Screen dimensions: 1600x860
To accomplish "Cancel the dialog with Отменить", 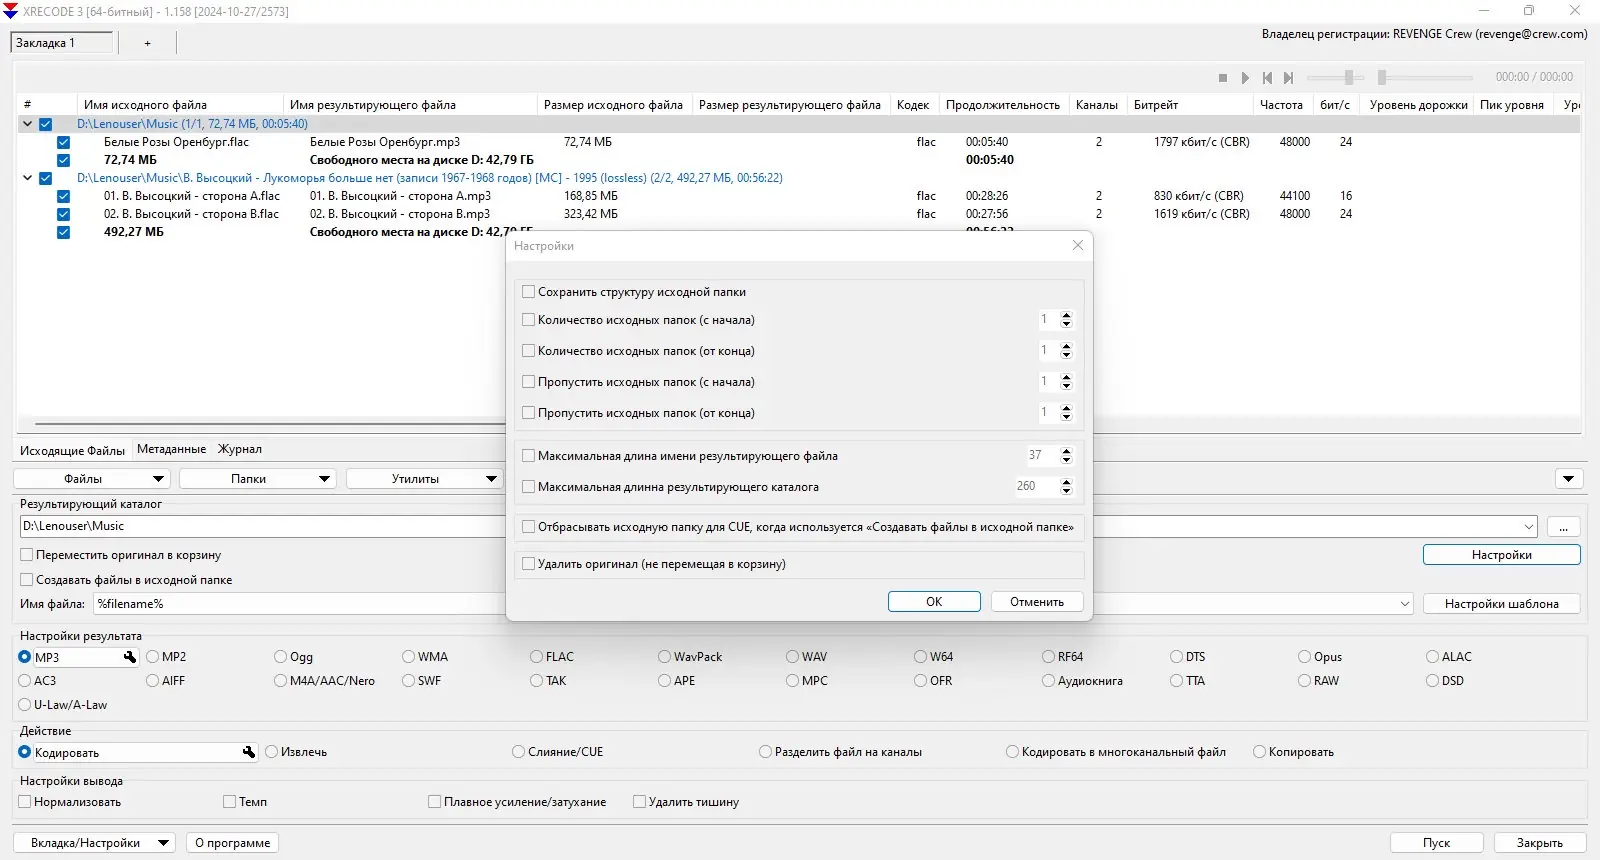I will pyautogui.click(x=1037, y=602).
